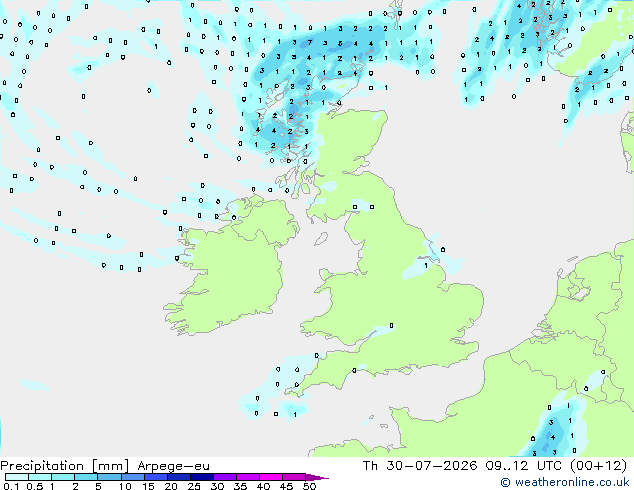
Task: Click the '7' precipitation value north of Scotland
Action: [310, 42]
